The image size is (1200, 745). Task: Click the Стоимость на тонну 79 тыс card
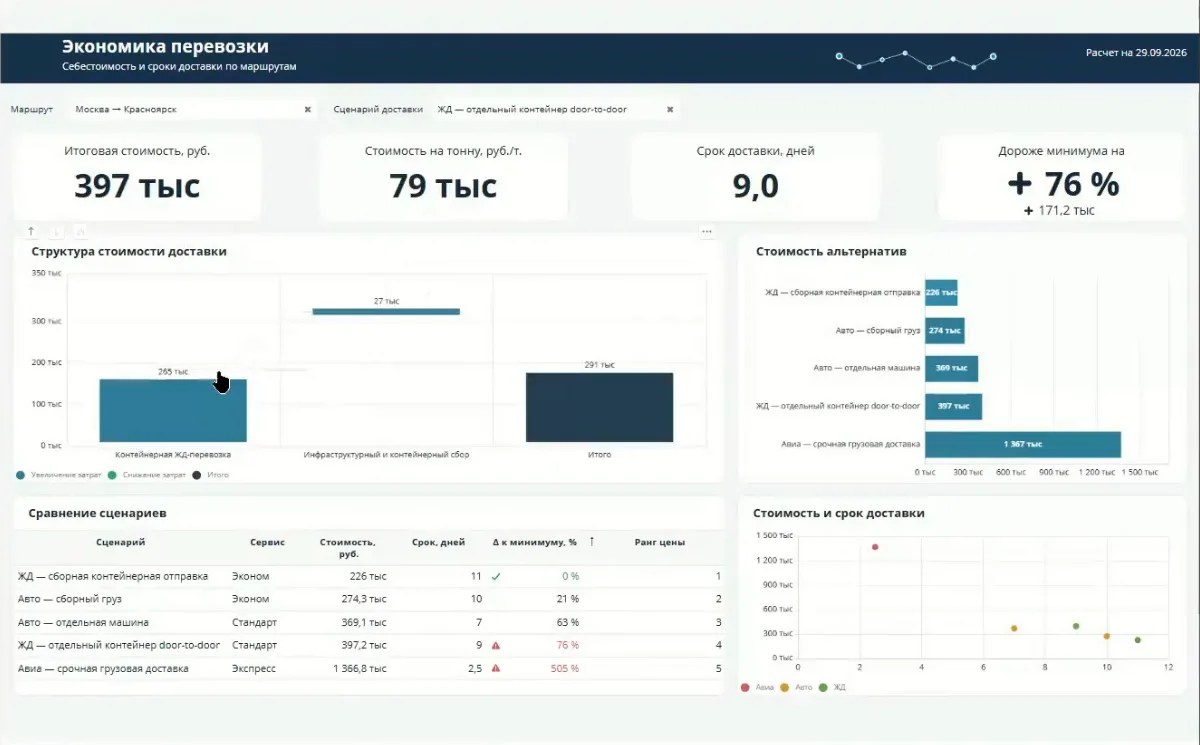444,177
